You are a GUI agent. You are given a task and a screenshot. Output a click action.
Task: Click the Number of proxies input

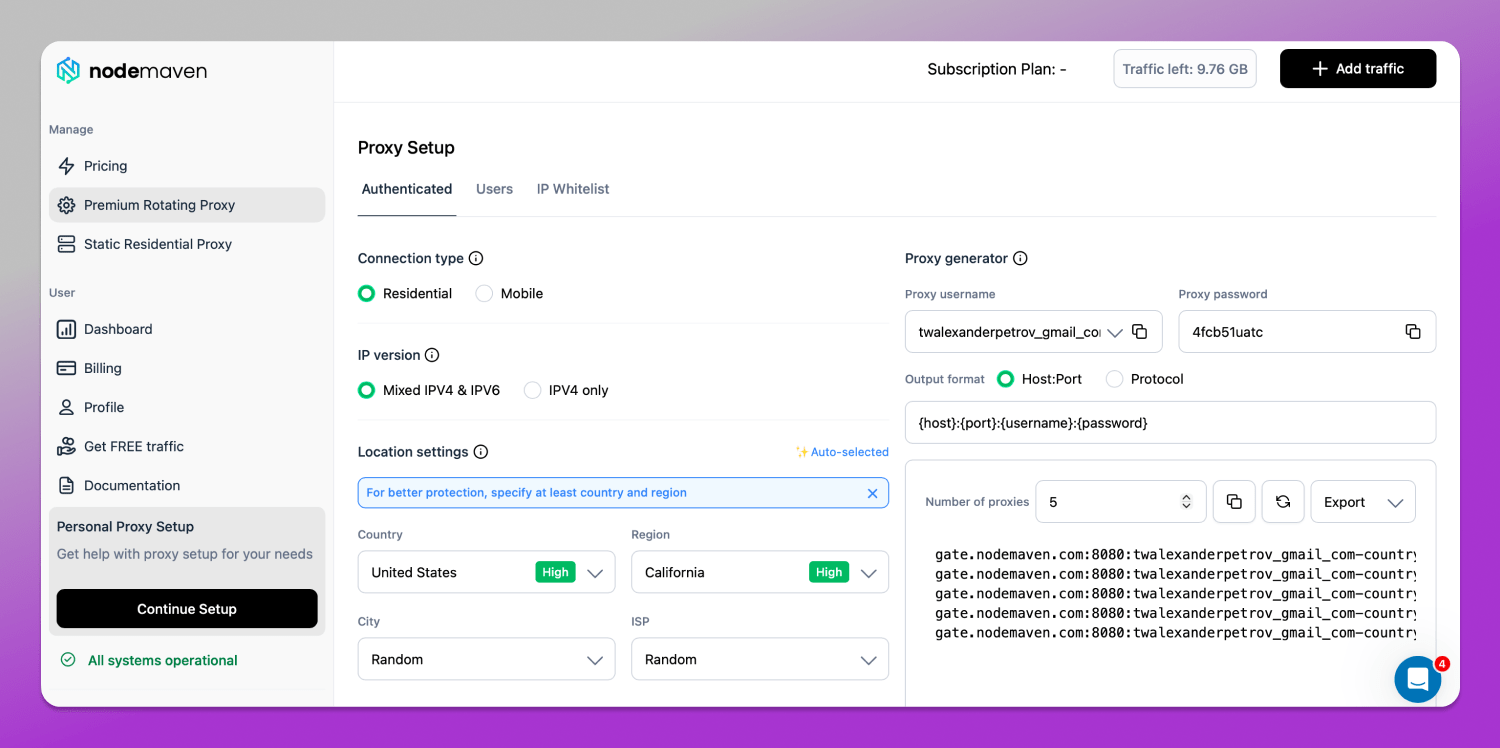click(1120, 502)
